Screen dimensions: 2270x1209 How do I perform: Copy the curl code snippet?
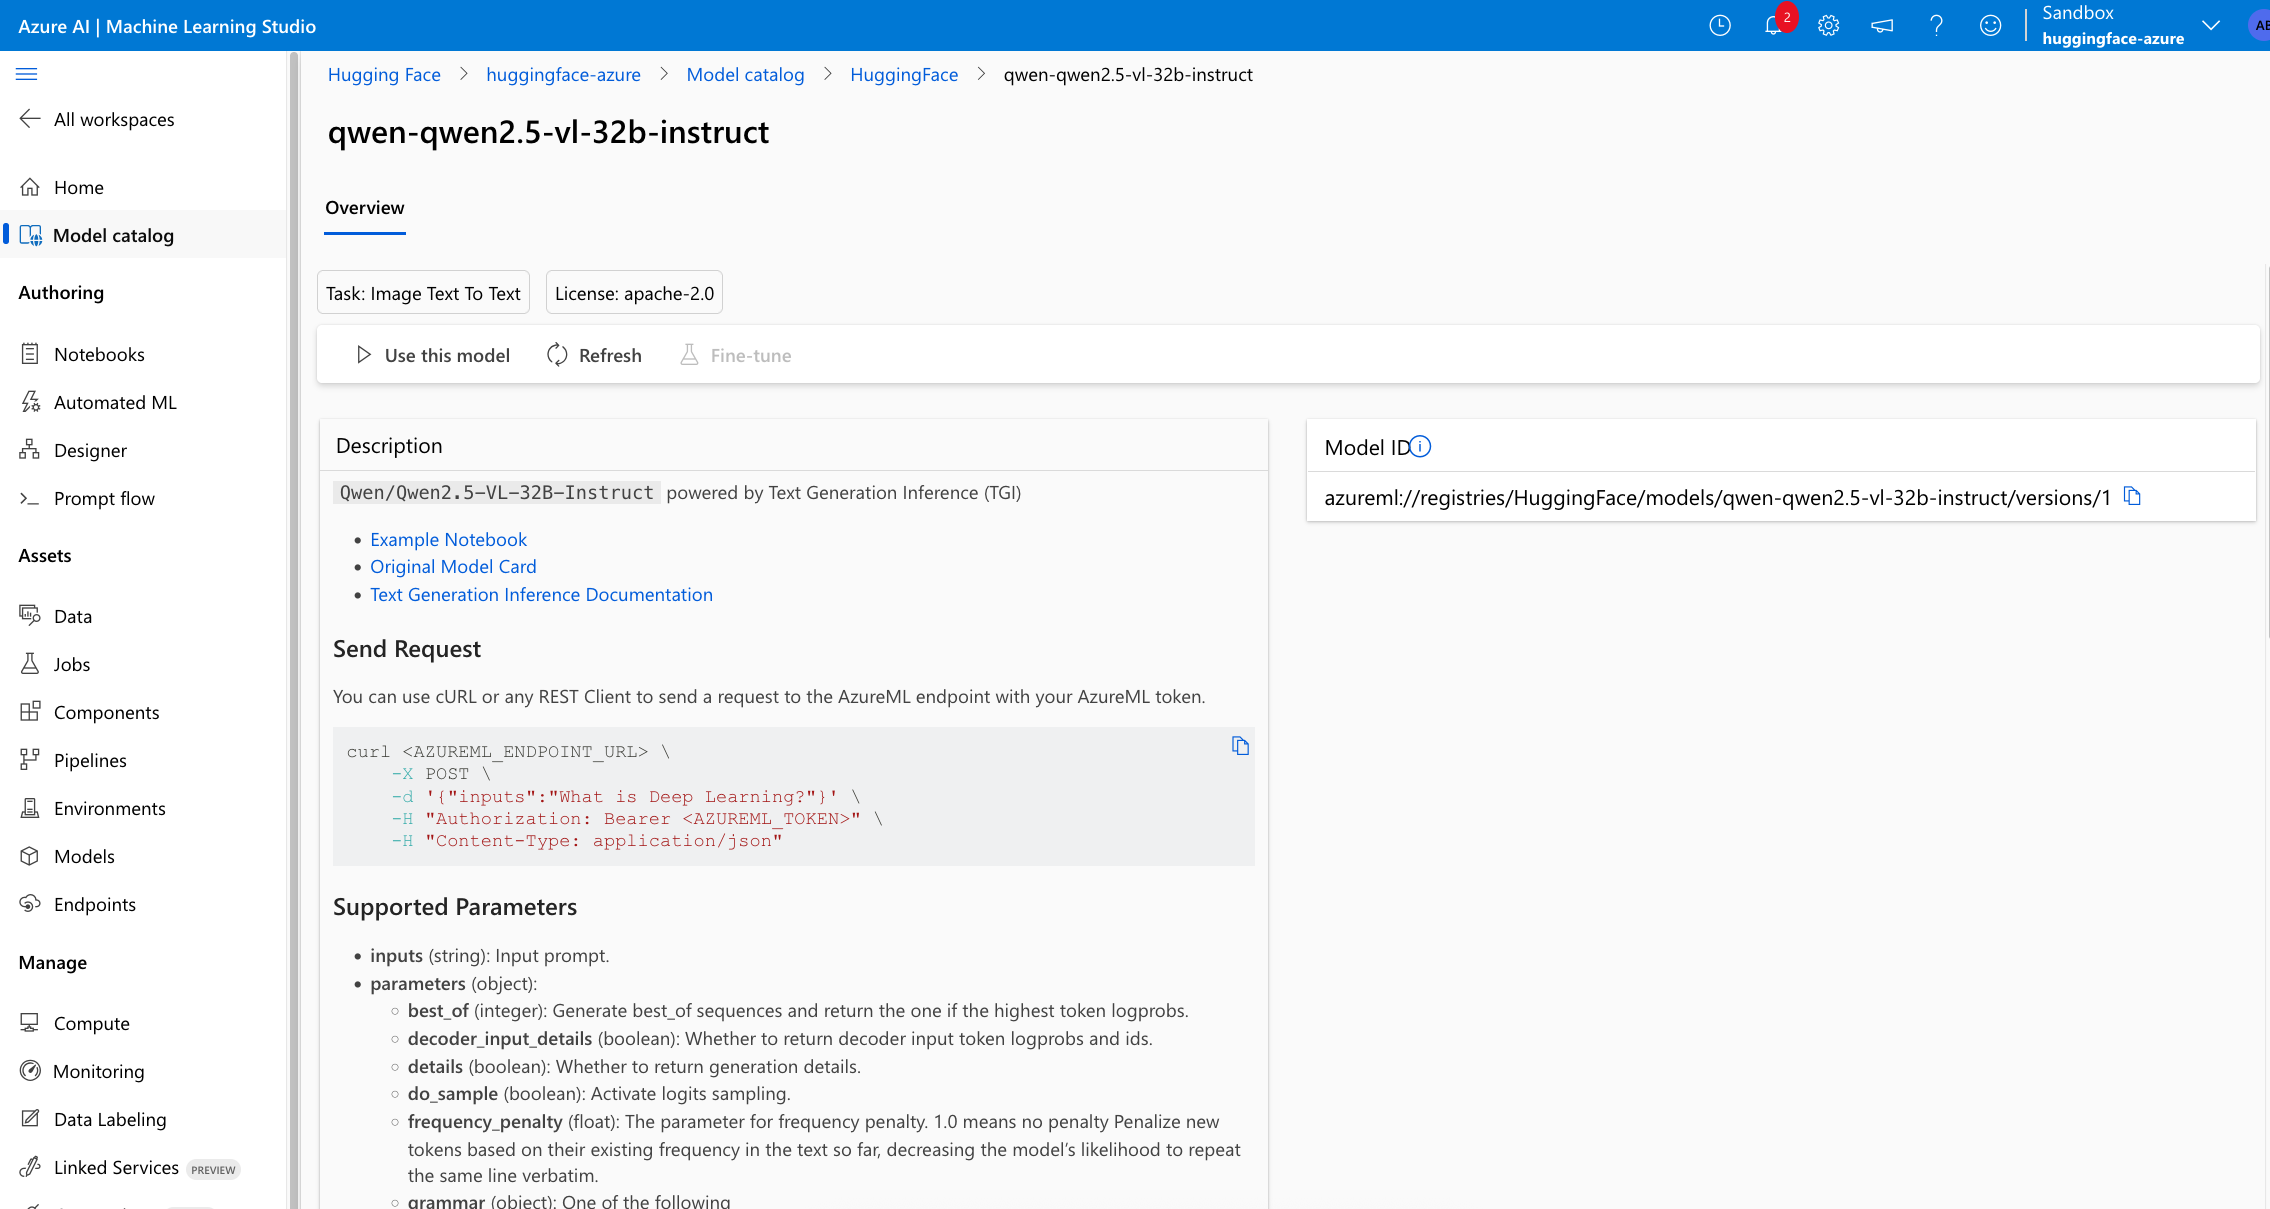tap(1240, 746)
